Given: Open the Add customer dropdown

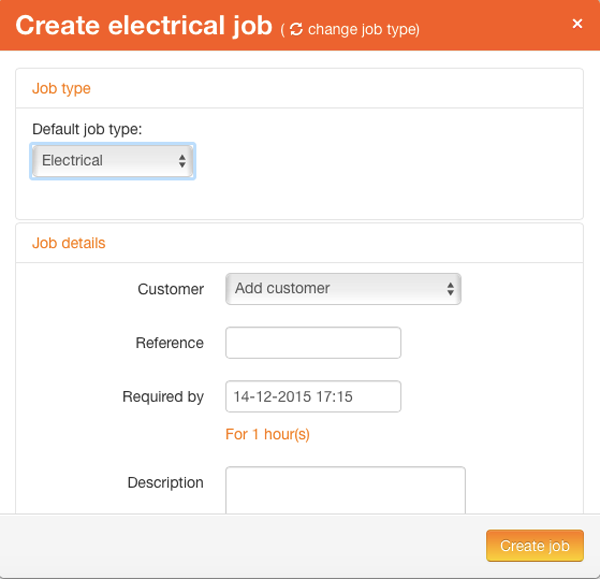Looking at the screenshot, I should [x=343, y=289].
